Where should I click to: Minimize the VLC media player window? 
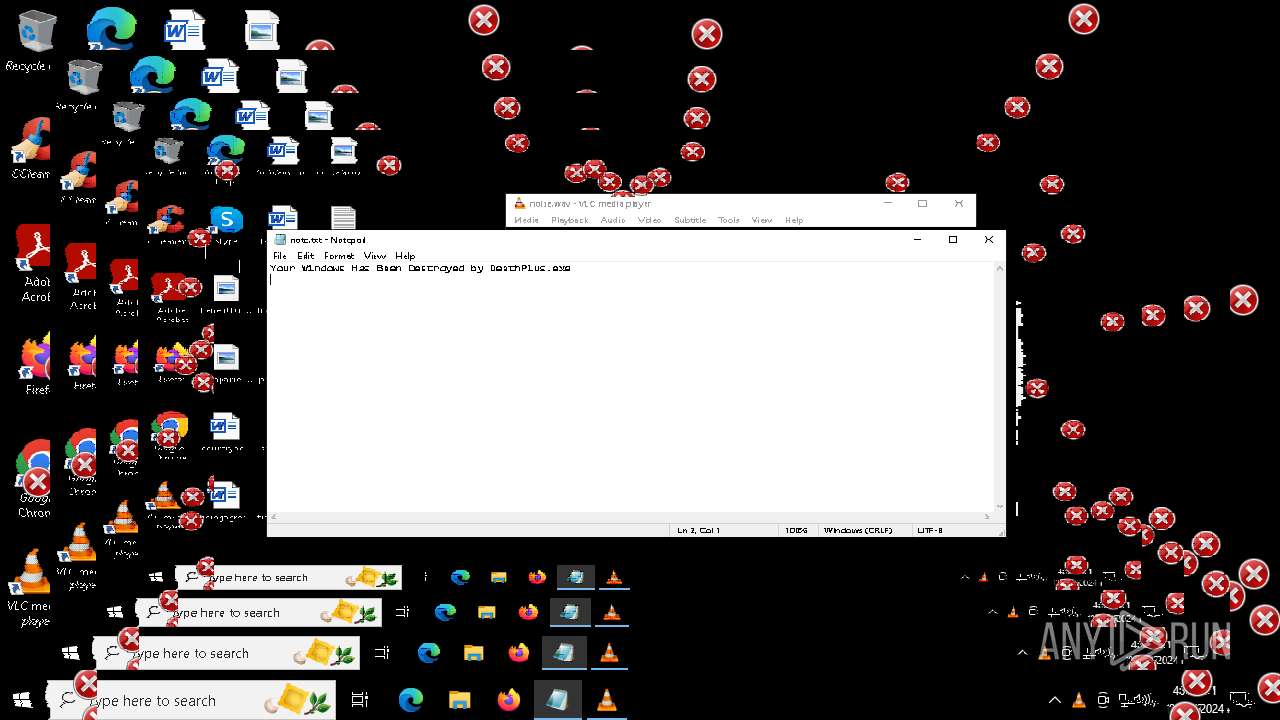(888, 203)
